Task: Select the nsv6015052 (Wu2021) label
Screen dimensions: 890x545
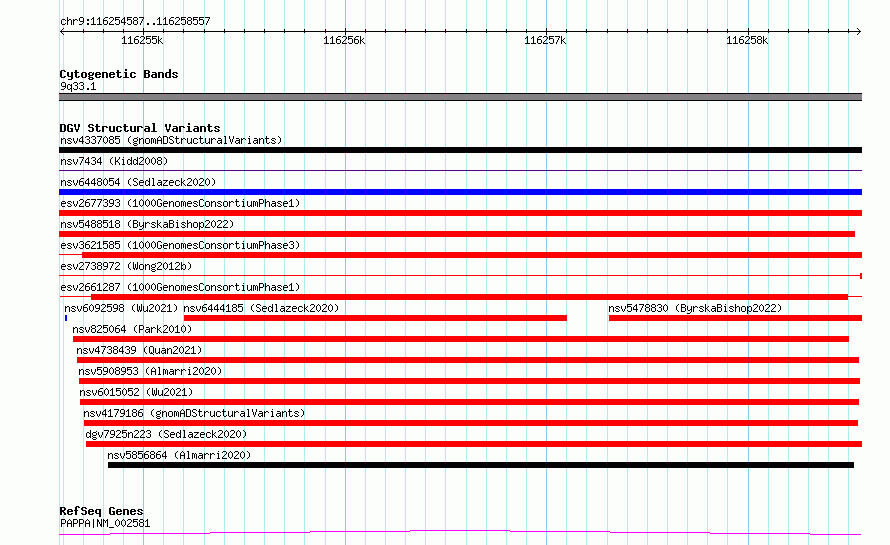Action: pos(136,392)
